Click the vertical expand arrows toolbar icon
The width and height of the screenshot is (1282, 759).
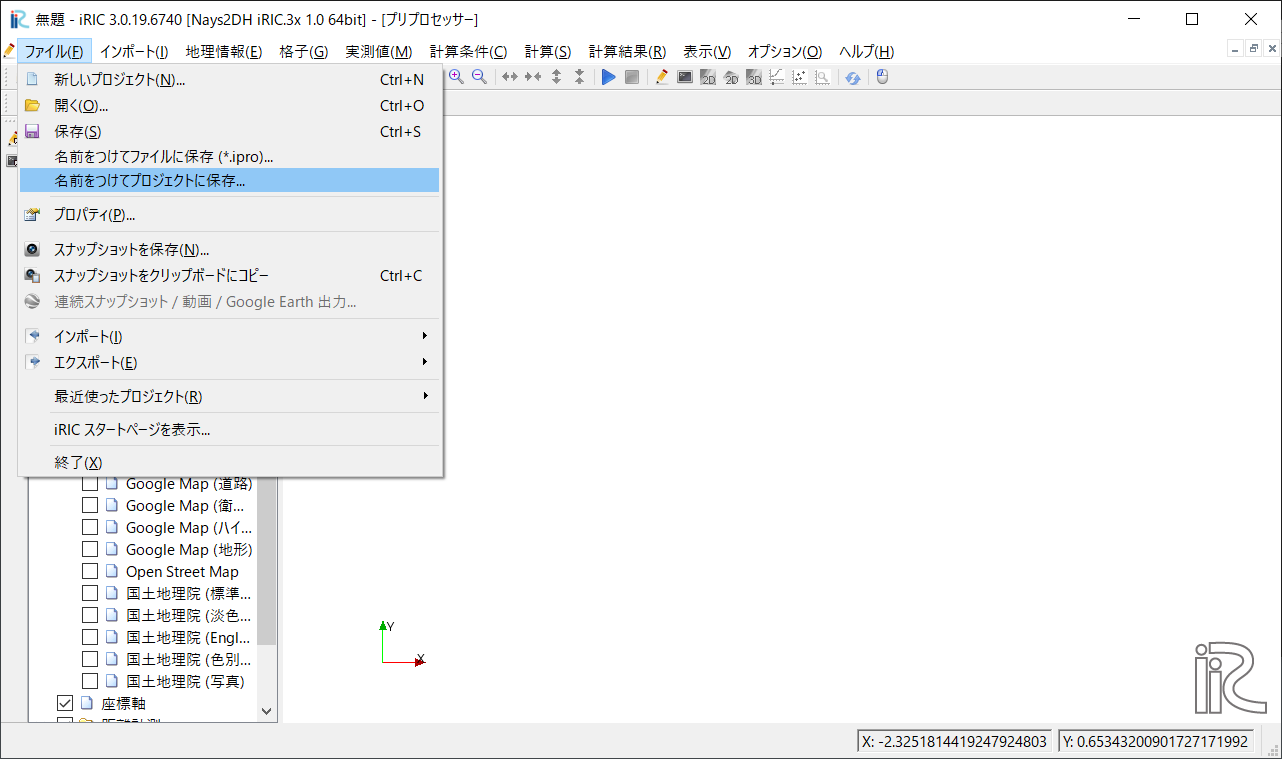(x=556, y=77)
